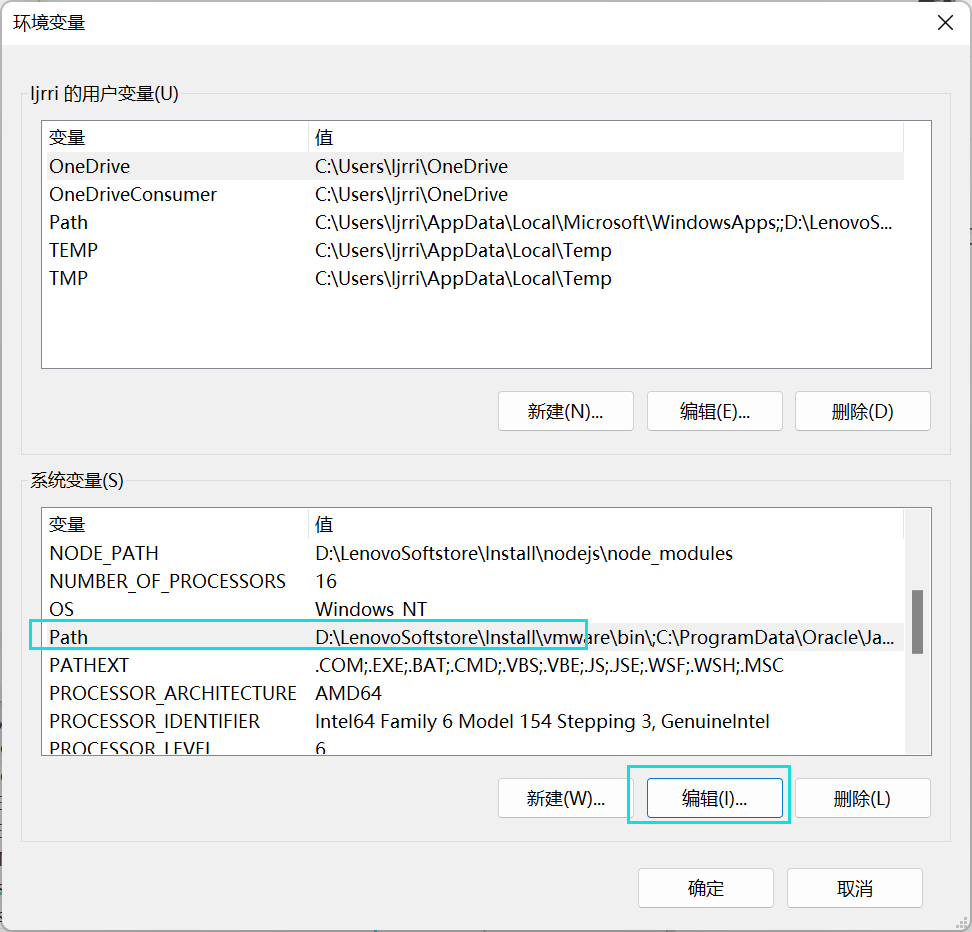Click the value 16 for NUMBER_OF_PROCESSORS
972x932 pixels.
click(325, 581)
